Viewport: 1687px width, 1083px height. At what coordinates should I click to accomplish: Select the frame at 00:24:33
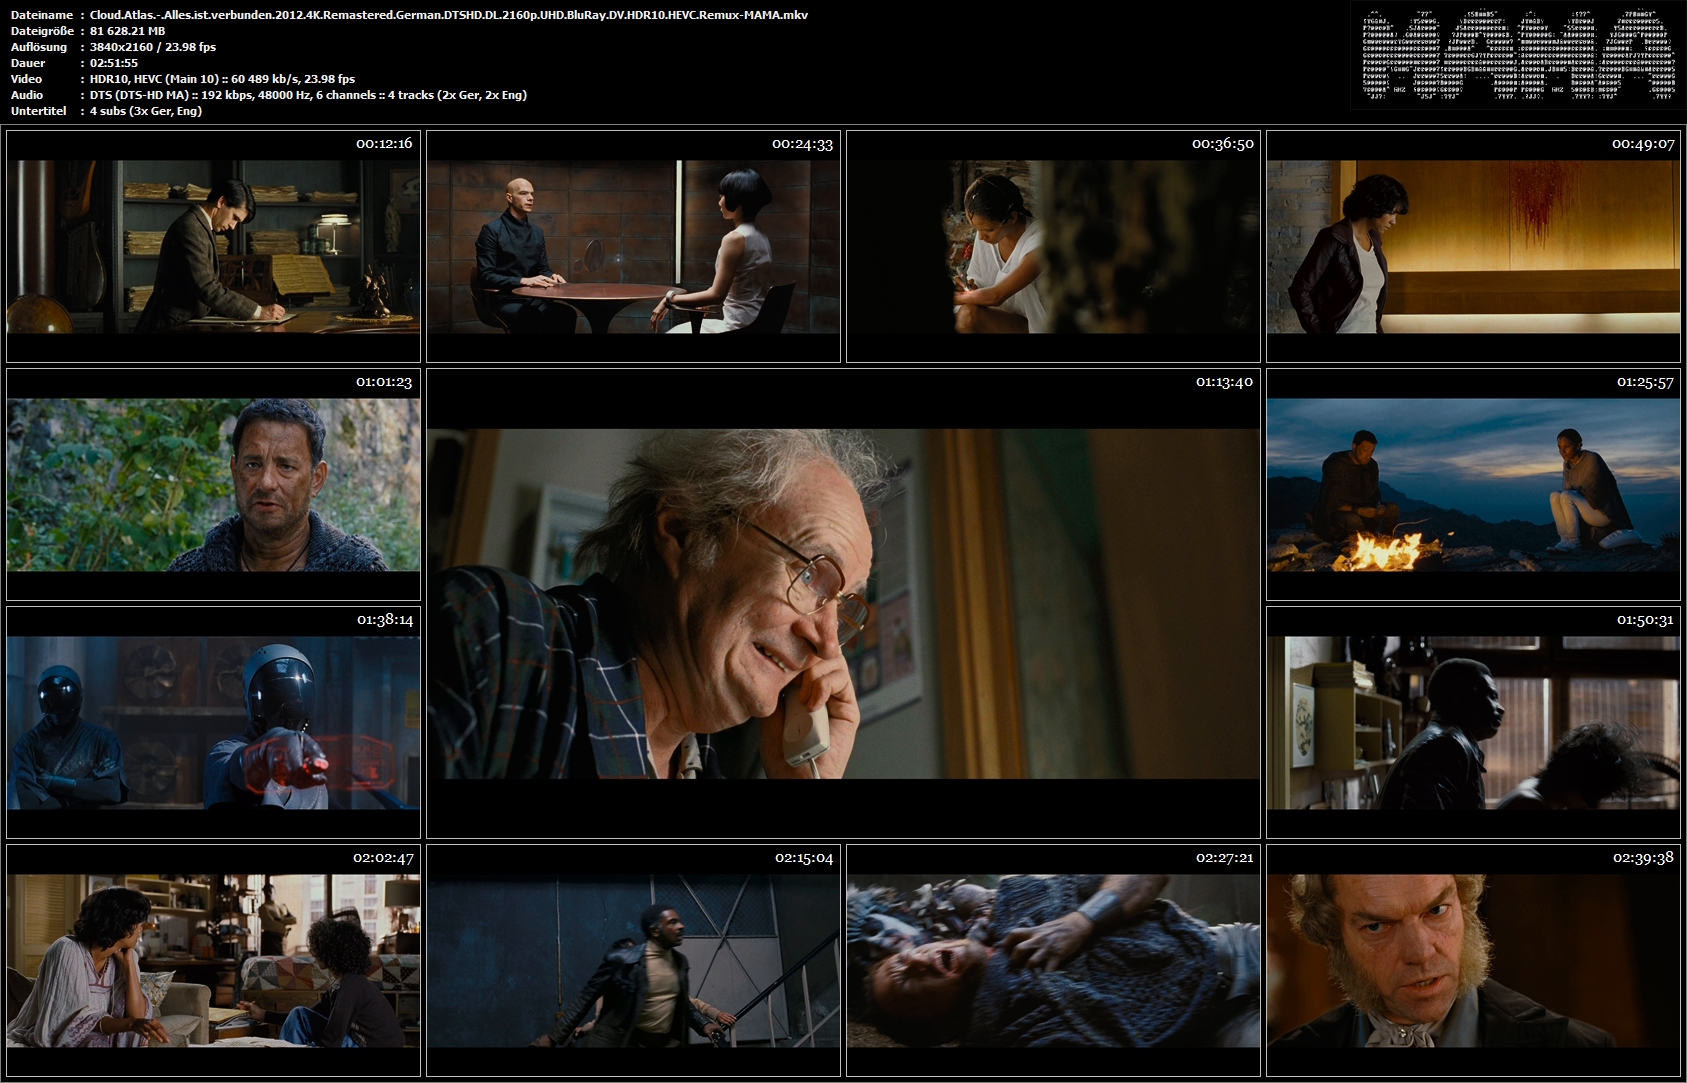pyautogui.click(x=633, y=246)
